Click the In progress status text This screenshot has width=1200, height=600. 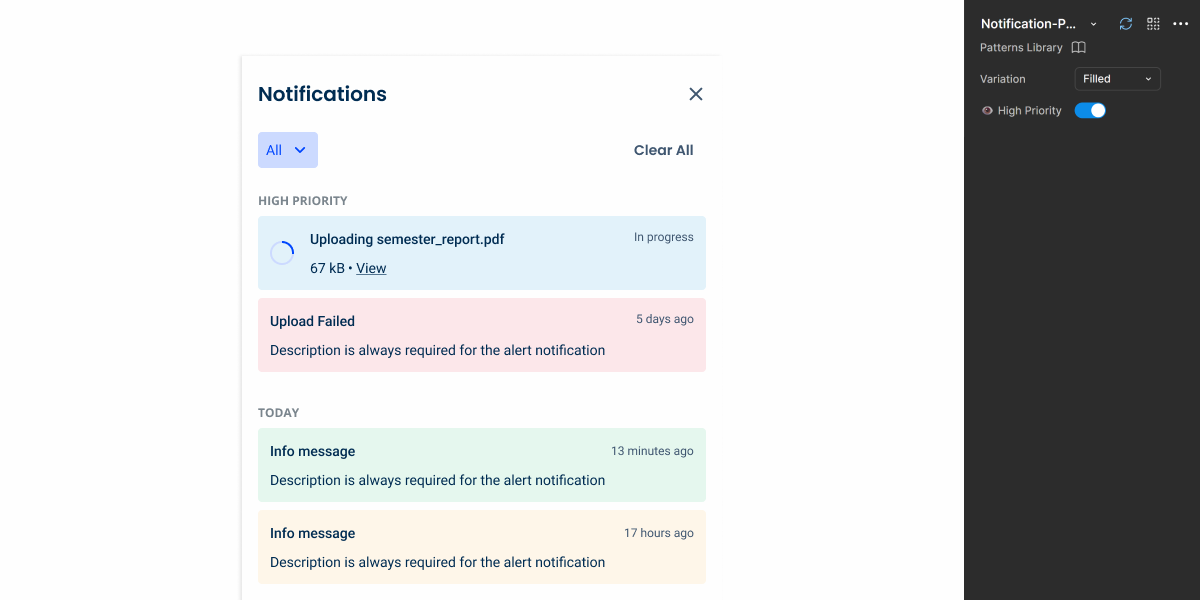[x=663, y=238]
